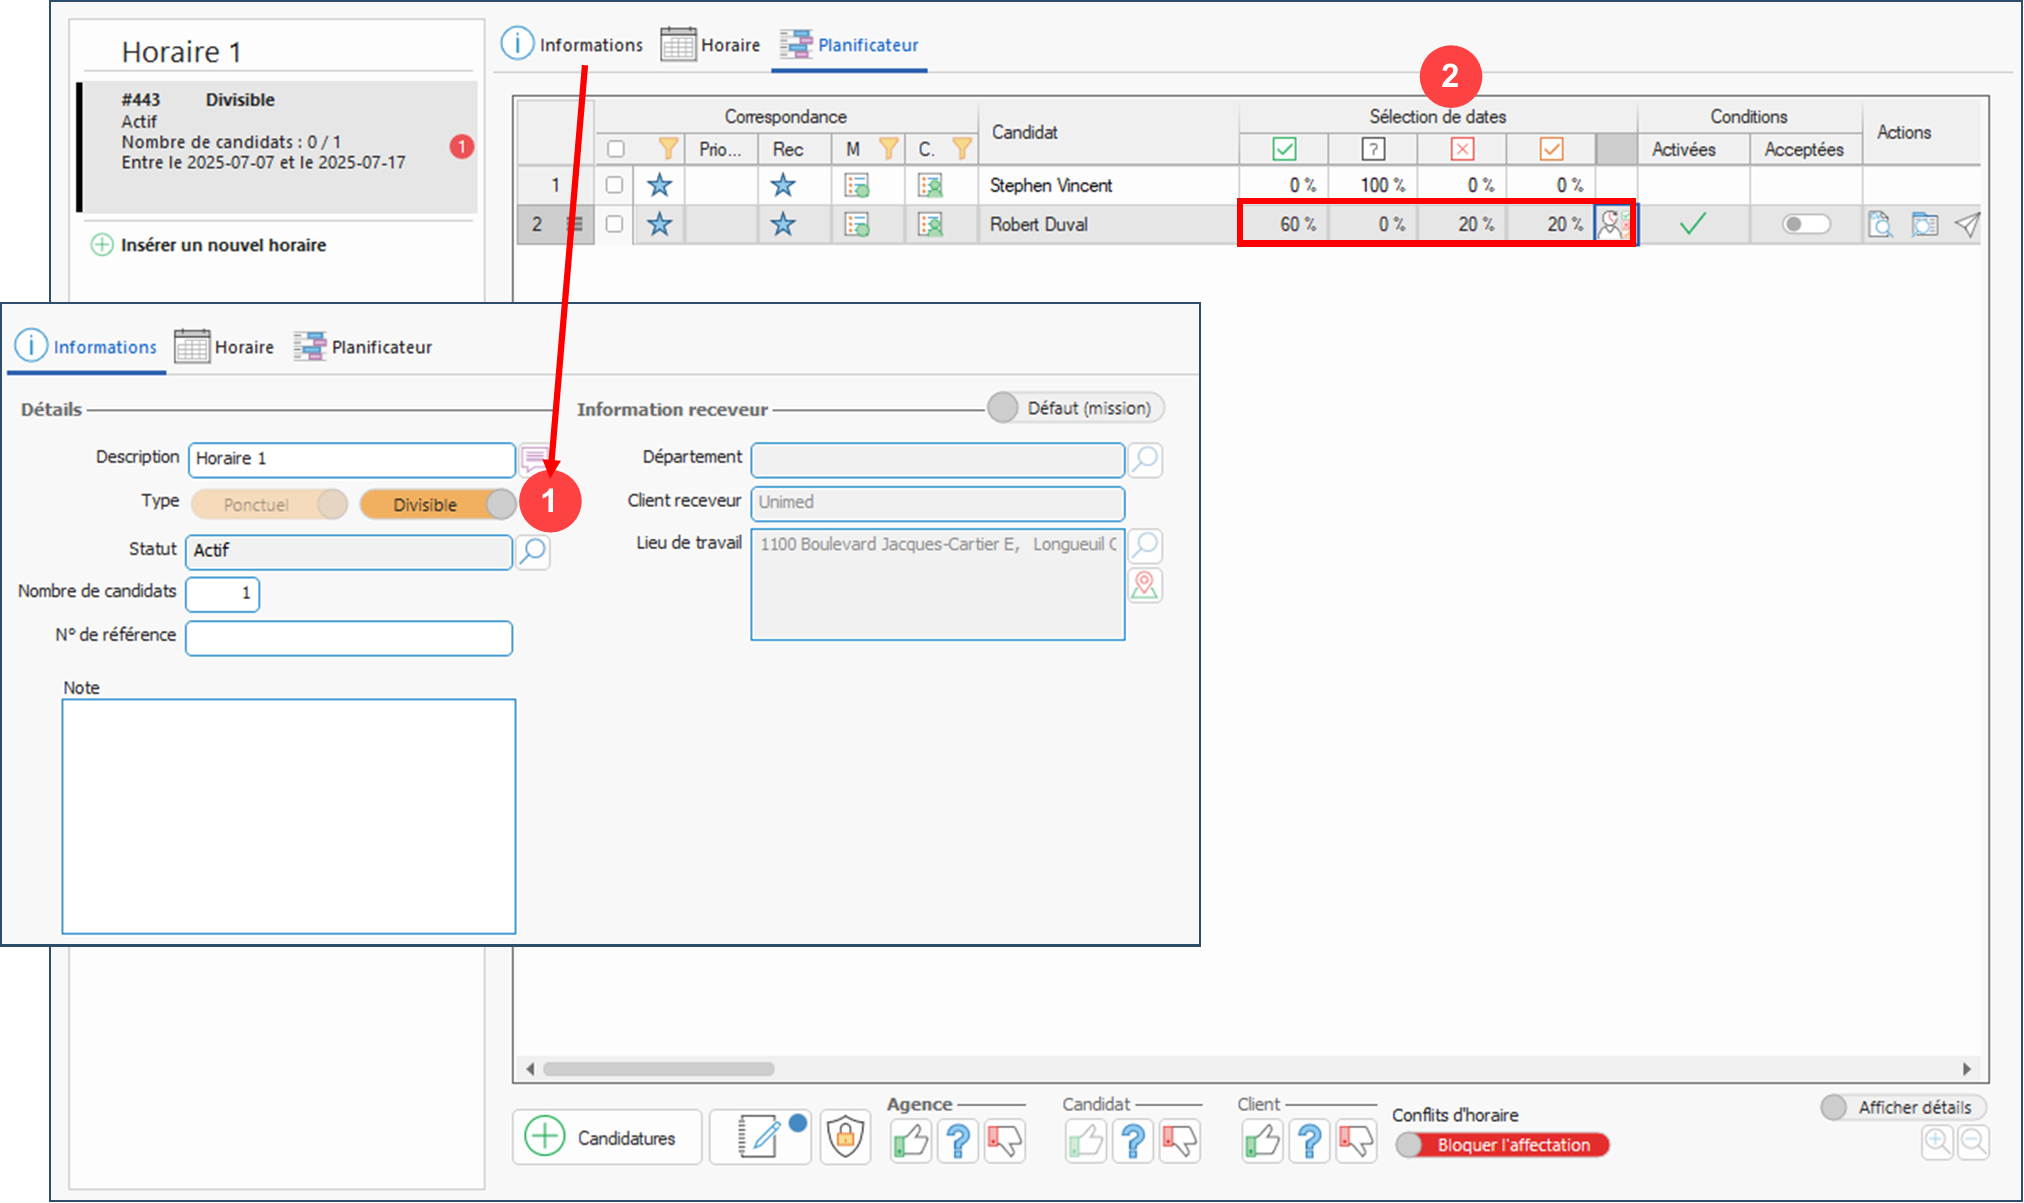Click the Candidat question mark icon
Image resolution: width=2024 pixels, height=1203 pixels.
(x=1133, y=1140)
